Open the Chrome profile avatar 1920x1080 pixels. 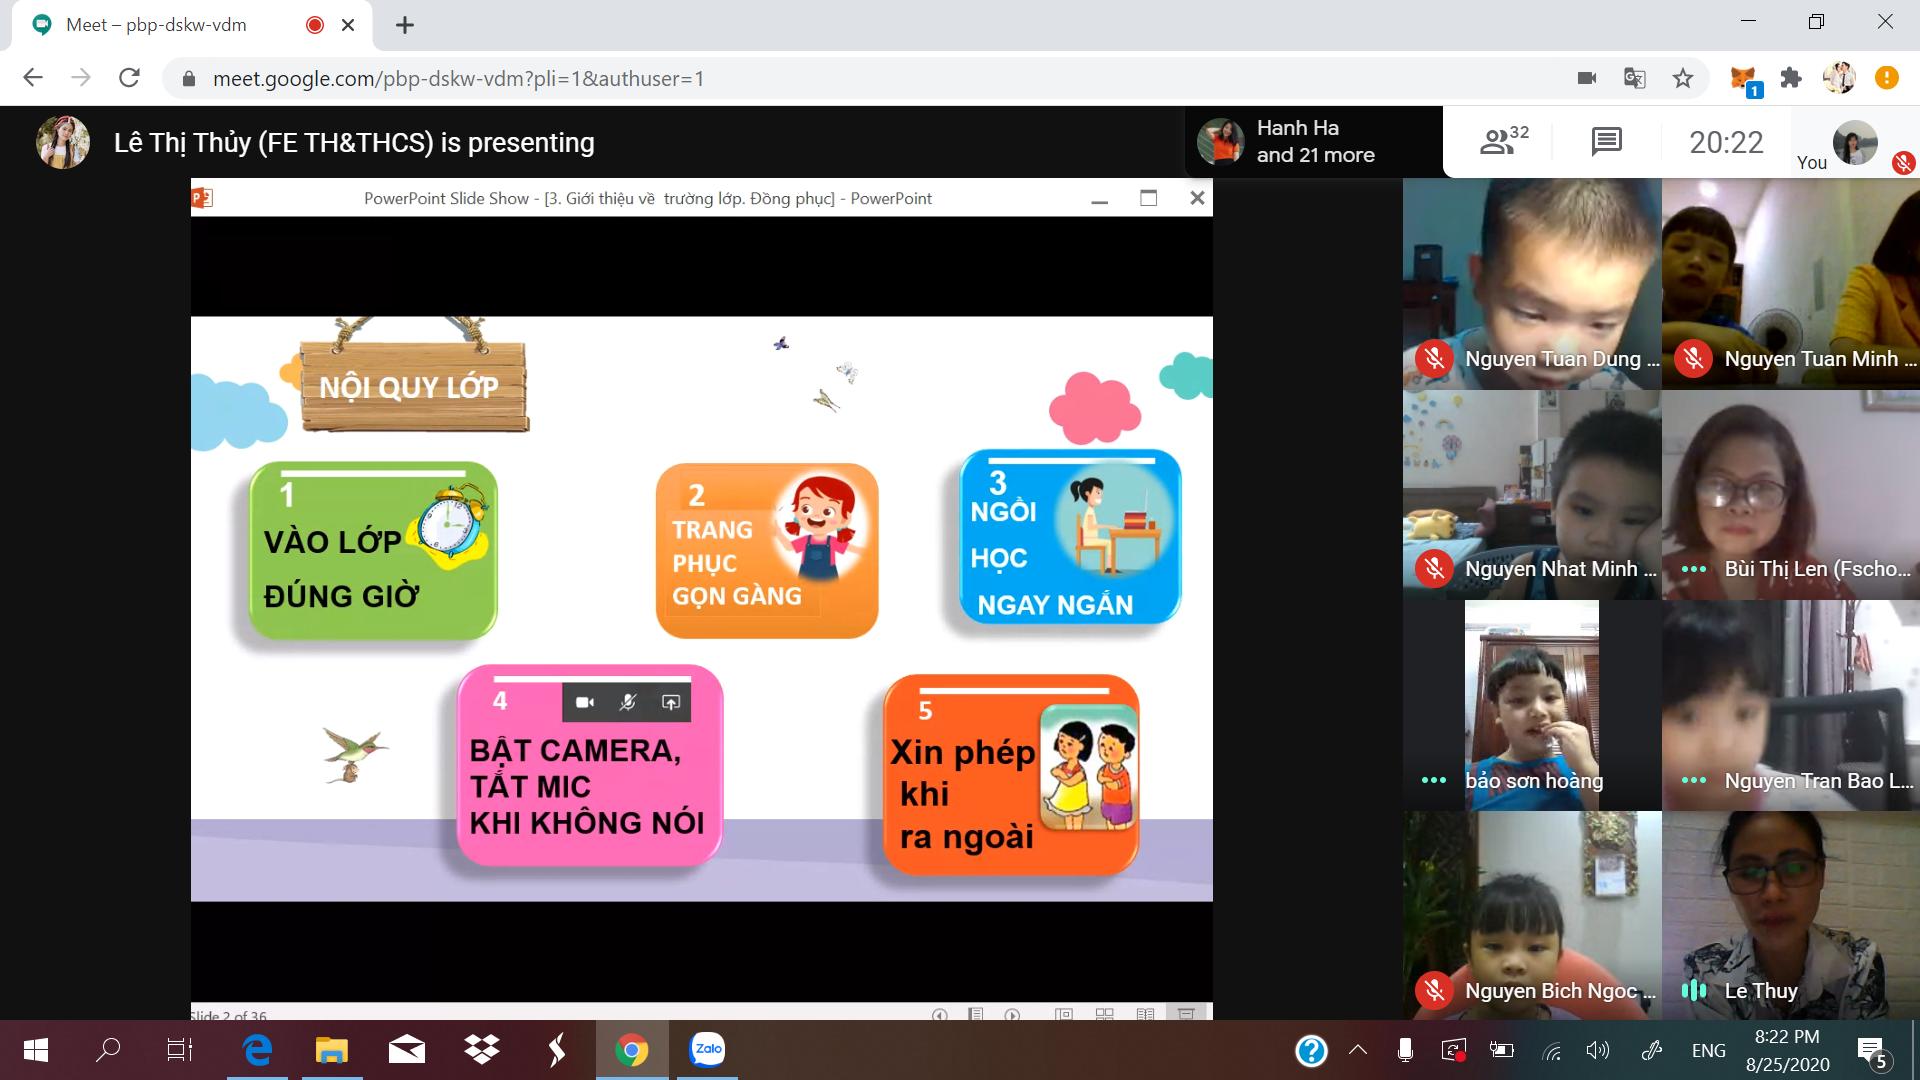(1839, 78)
